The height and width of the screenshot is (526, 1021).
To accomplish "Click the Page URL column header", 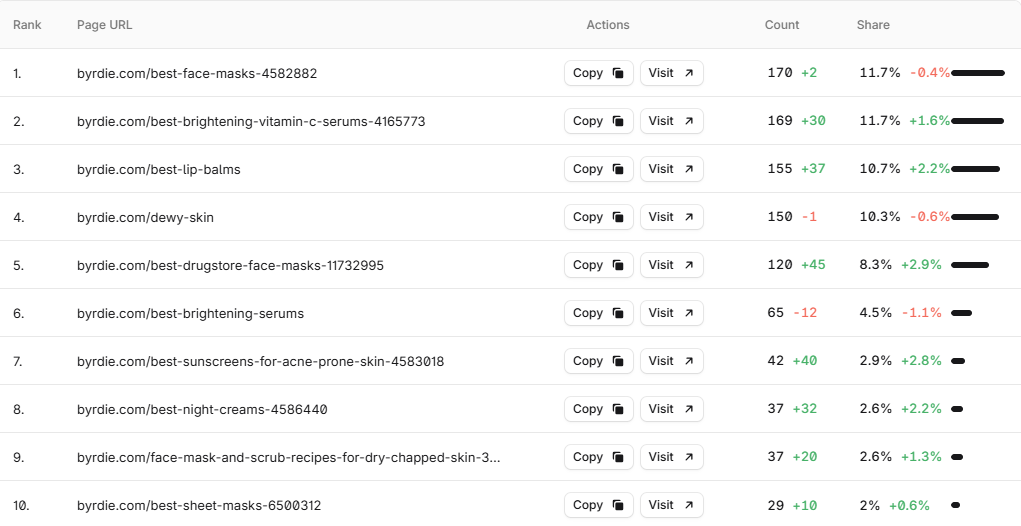I will click(104, 25).
